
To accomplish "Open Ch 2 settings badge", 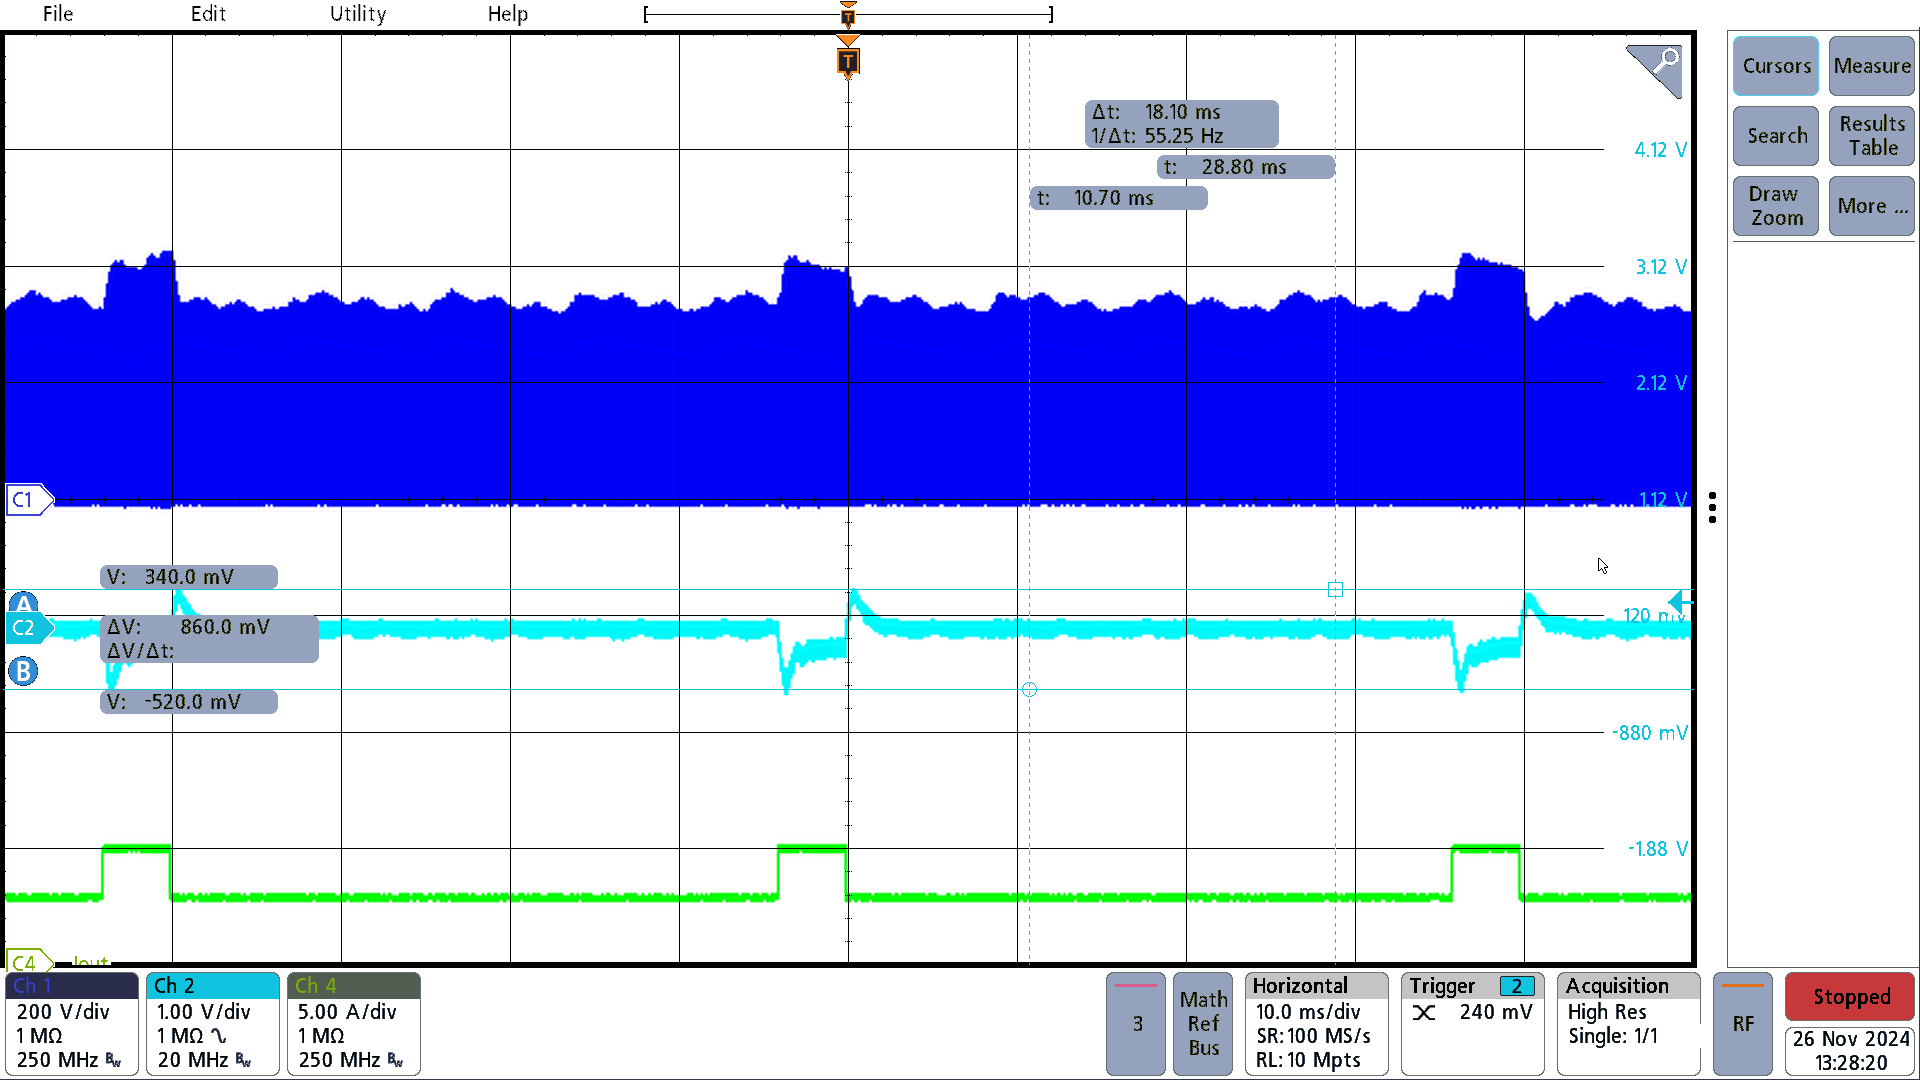I will [x=213, y=1024].
